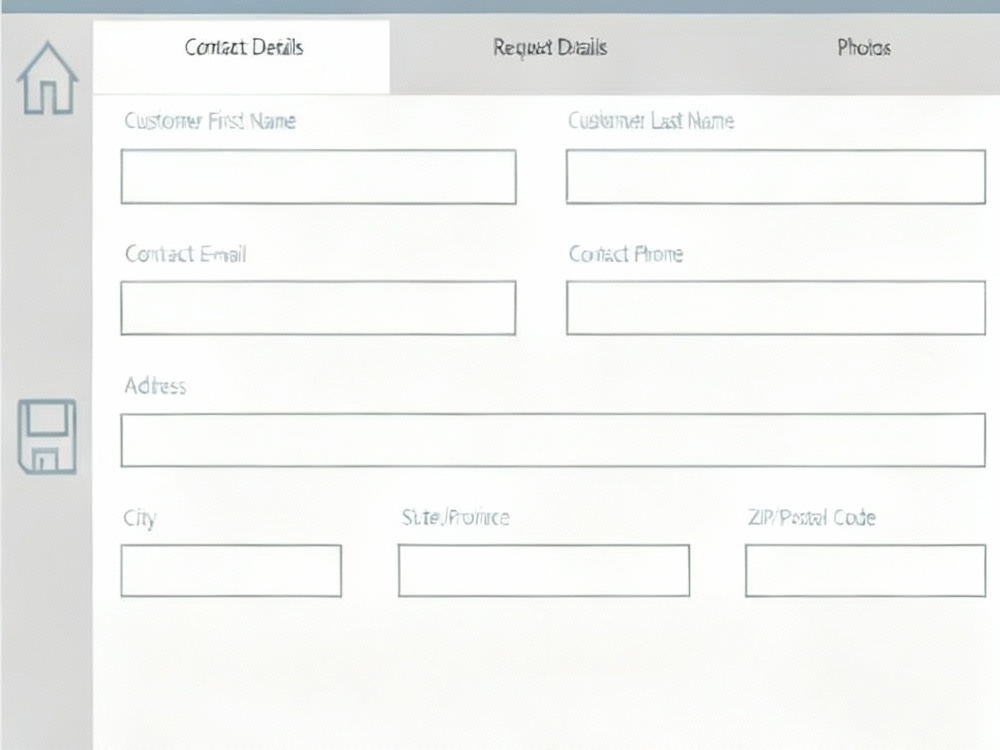The height and width of the screenshot is (750, 1000).
Task: Select the Contact Phone input box
Action: tap(776, 307)
